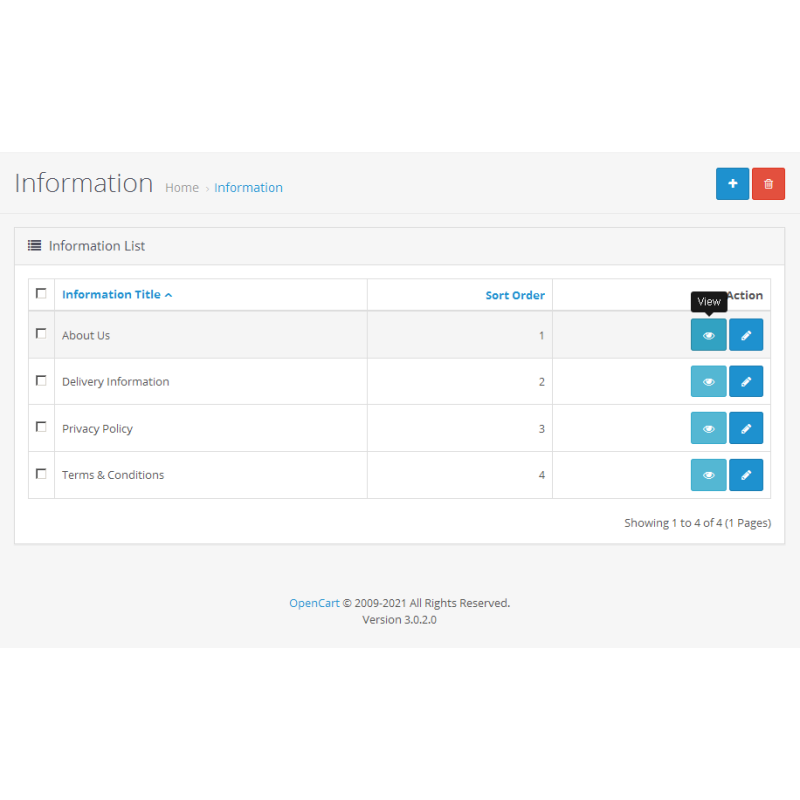Click pencil icon for Terms & Conditions
Screen dimensions: 800x800
click(x=746, y=475)
